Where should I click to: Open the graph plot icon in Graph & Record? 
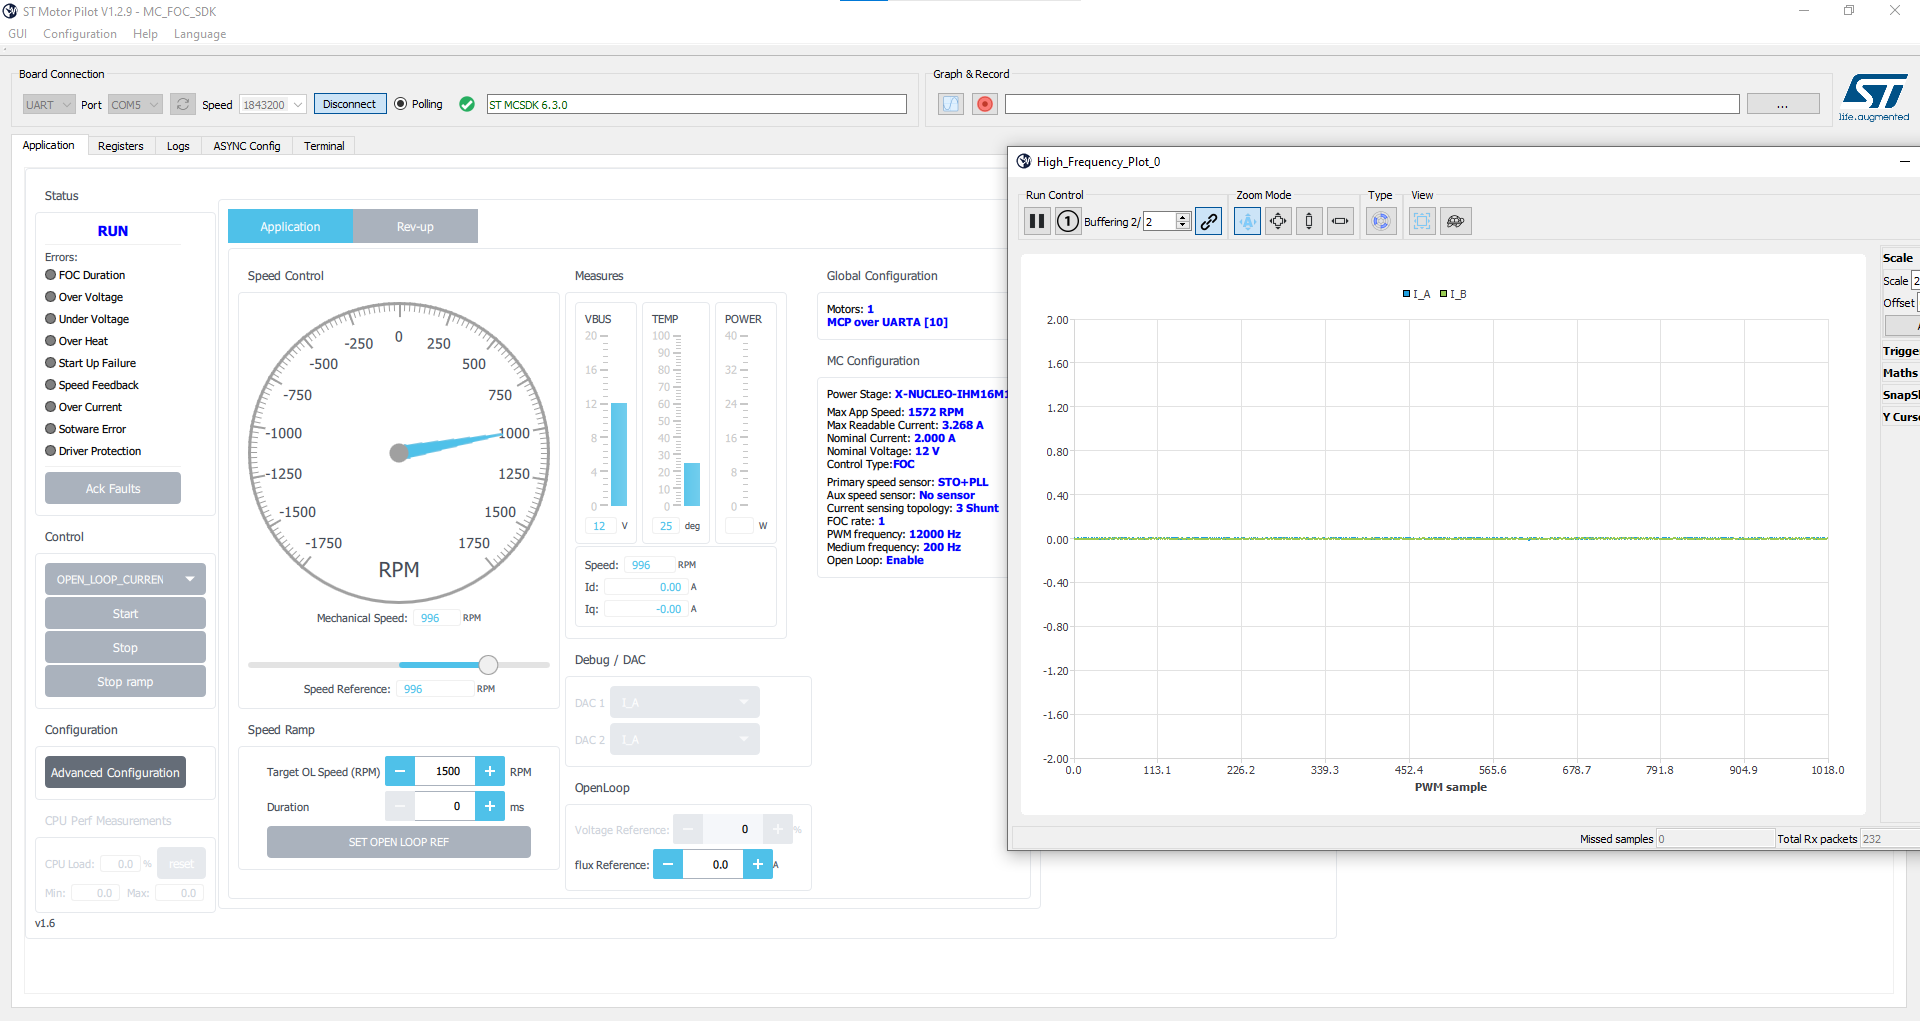(x=950, y=103)
